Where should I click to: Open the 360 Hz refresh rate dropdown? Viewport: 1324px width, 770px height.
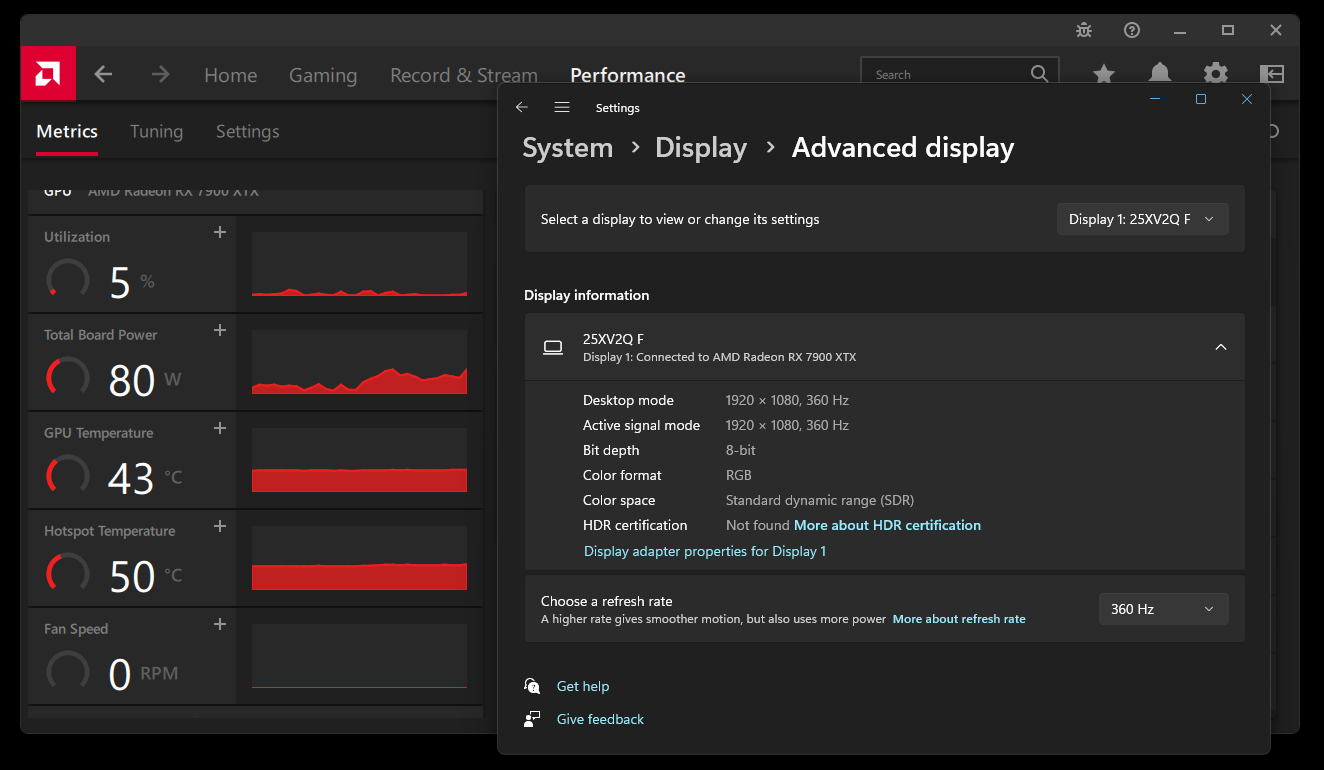click(1163, 609)
